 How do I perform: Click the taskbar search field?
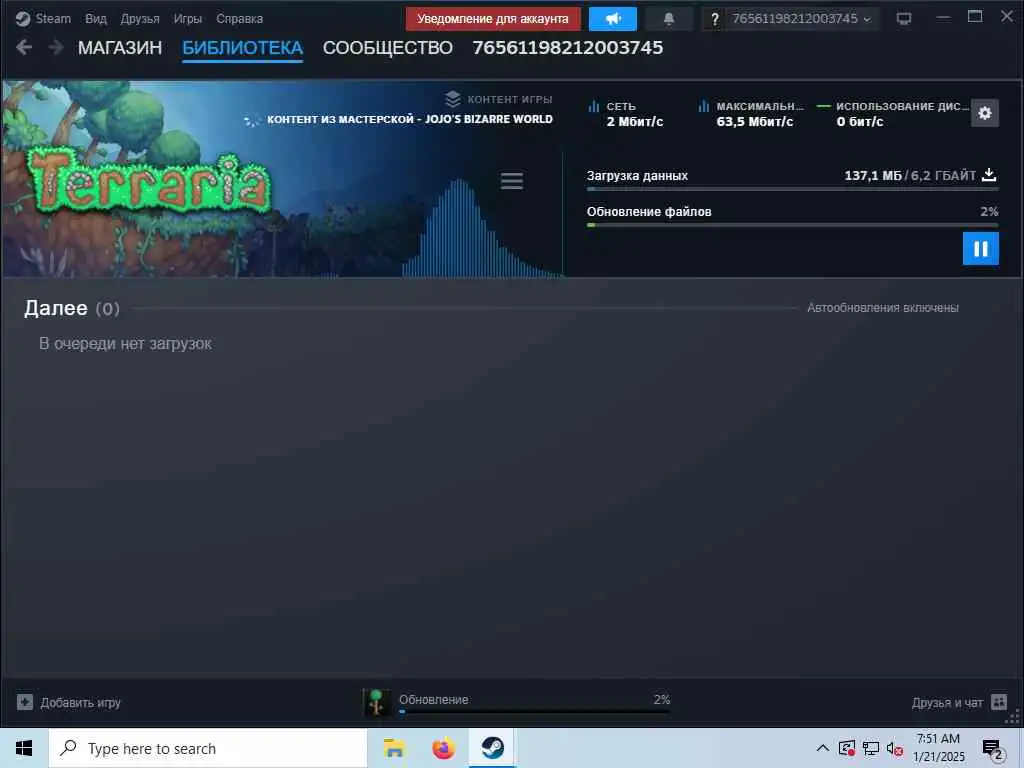click(x=208, y=748)
